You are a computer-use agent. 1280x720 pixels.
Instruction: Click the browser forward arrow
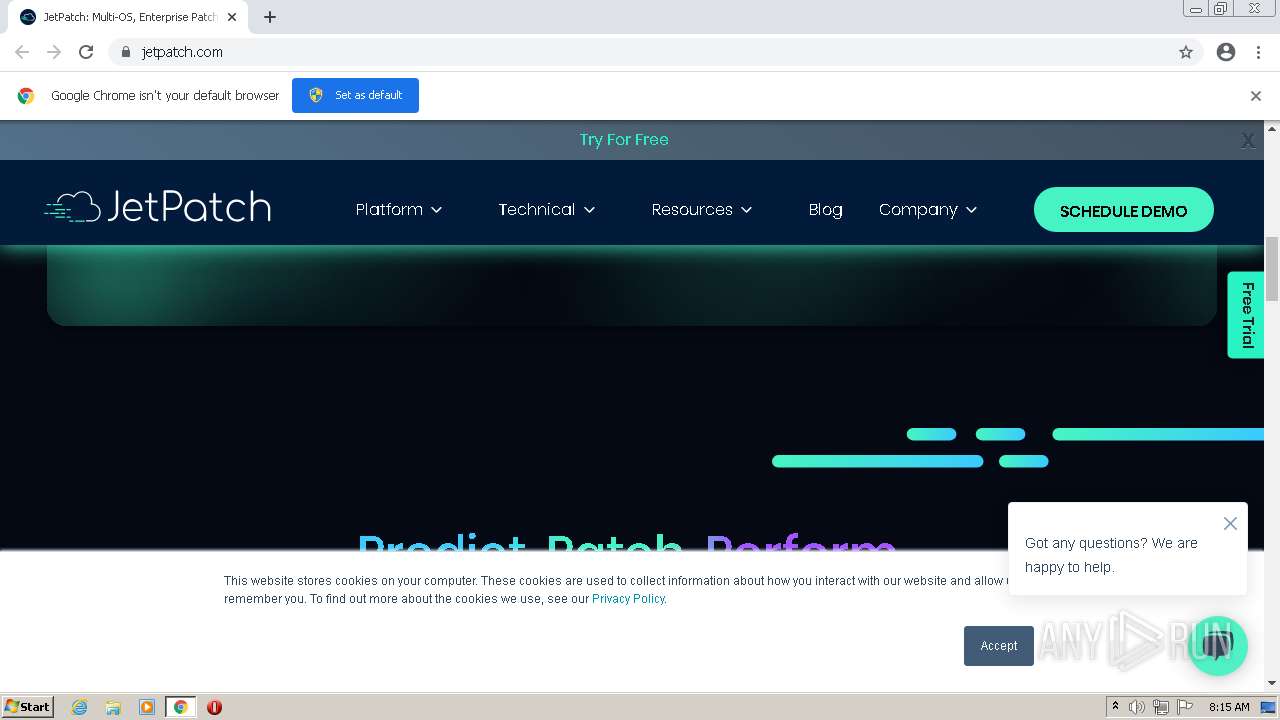click(x=54, y=52)
